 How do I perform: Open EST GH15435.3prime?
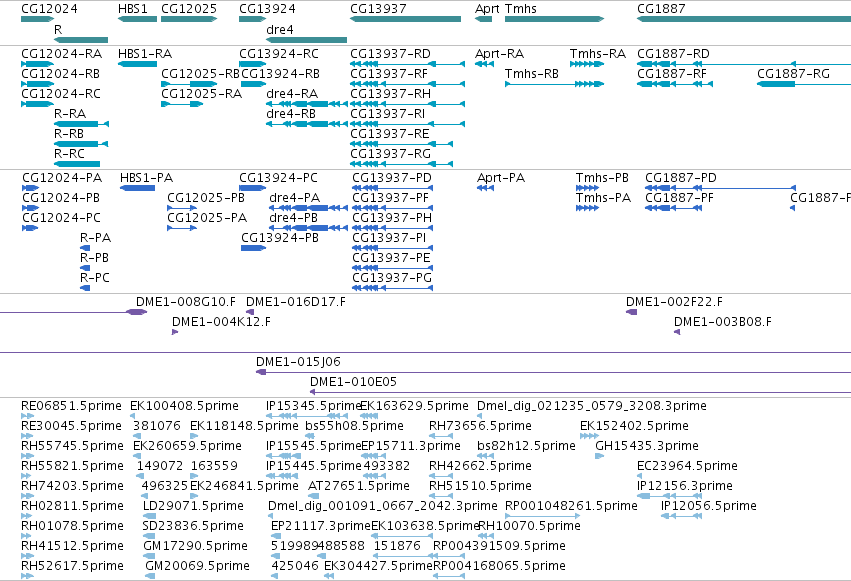click(647, 446)
